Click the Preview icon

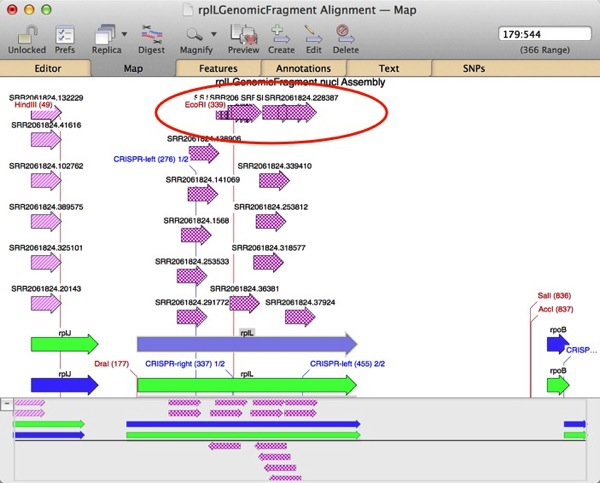(x=243, y=33)
